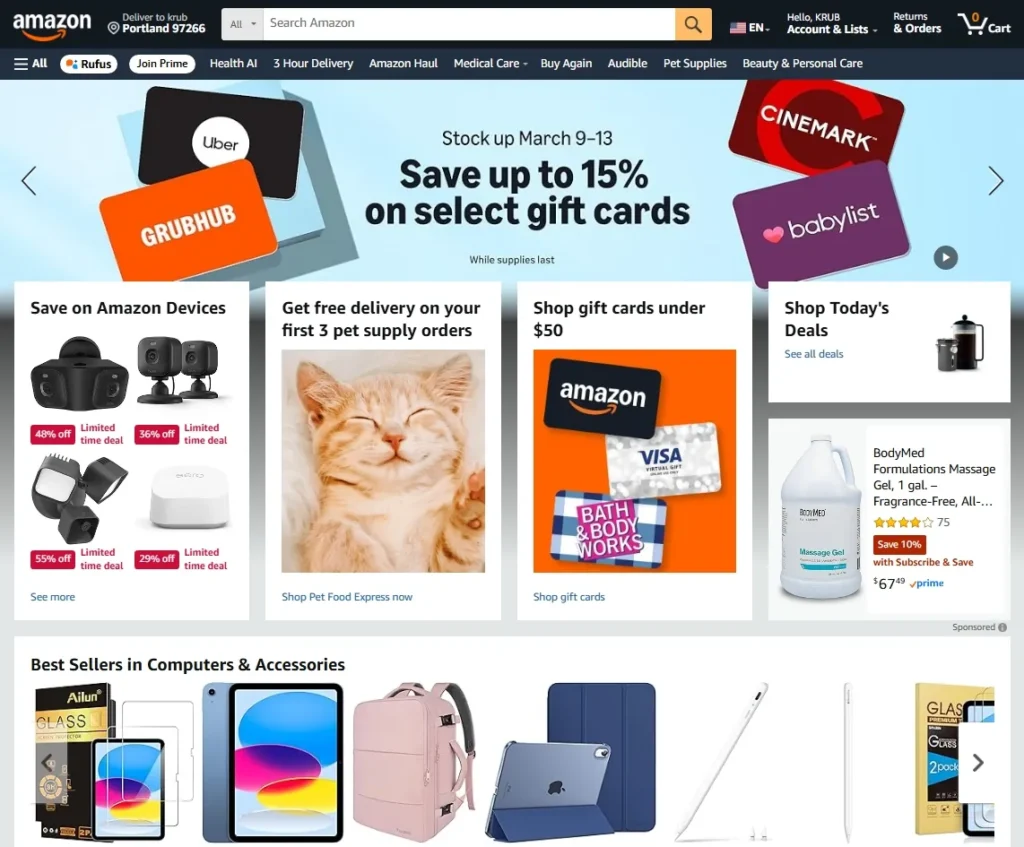Go to the Amazon Haul tab
Viewport: 1024px width, 847px height.
403,63
